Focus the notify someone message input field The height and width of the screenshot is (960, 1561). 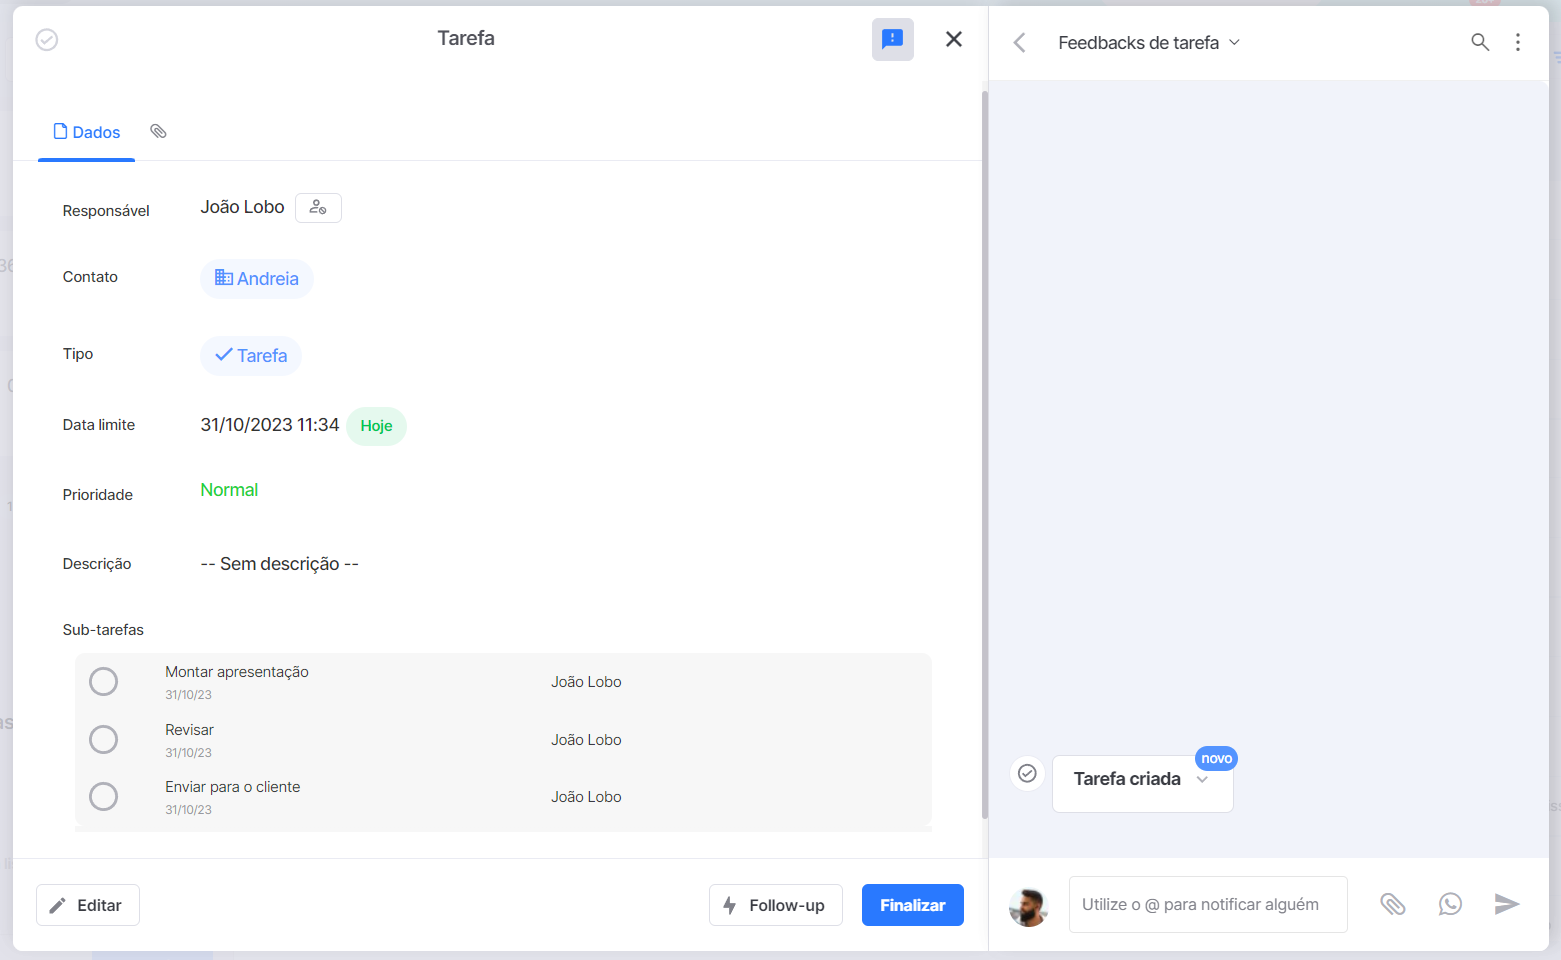coord(1208,905)
